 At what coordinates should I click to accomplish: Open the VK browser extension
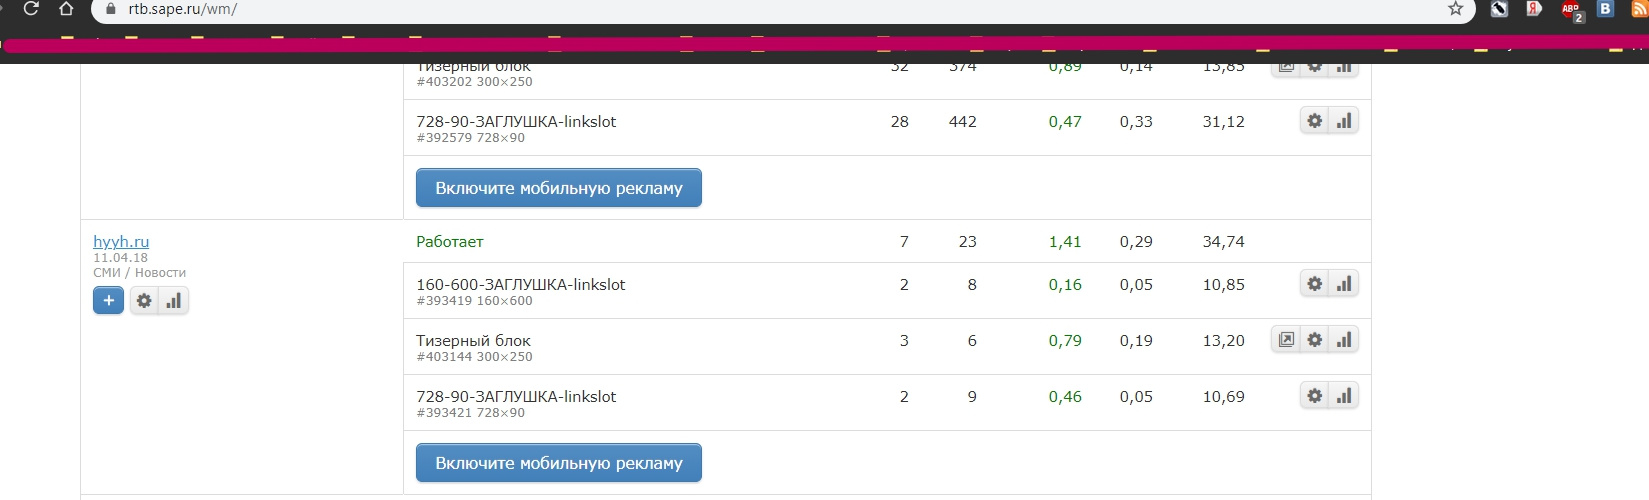point(1605,9)
